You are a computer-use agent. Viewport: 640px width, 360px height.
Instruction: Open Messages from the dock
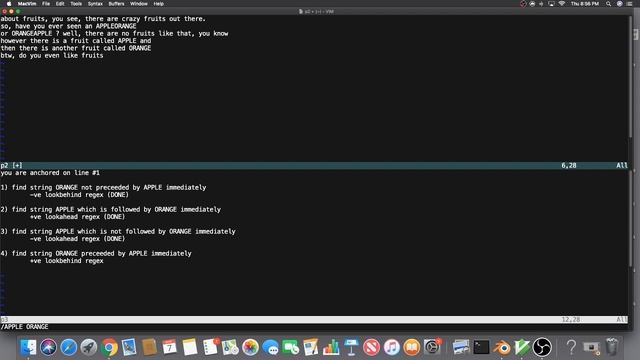click(271, 347)
